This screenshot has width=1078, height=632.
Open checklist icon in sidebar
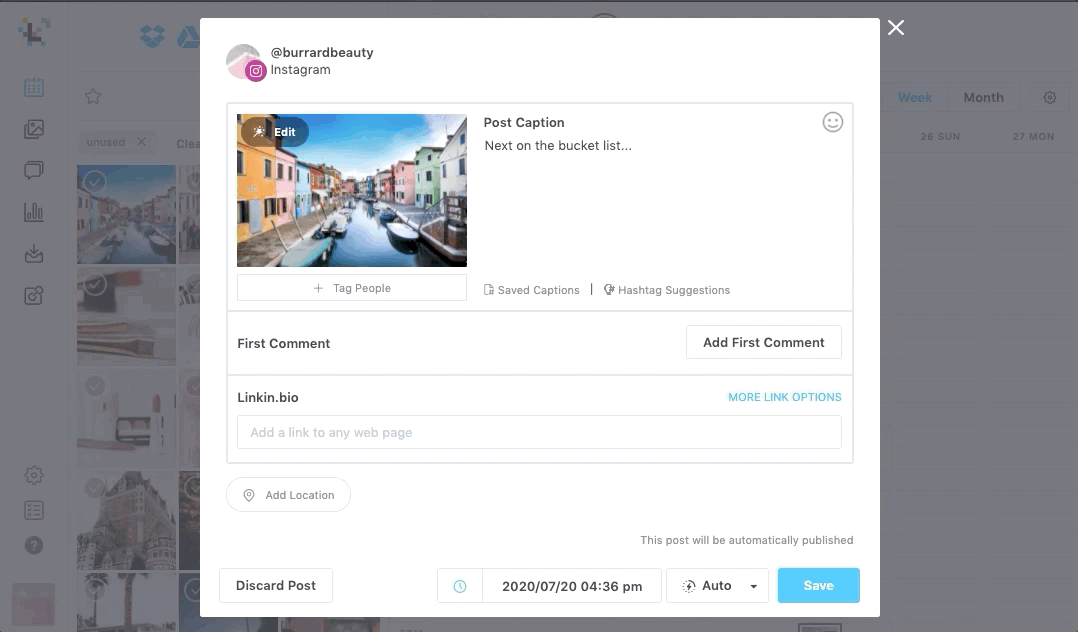(34, 510)
